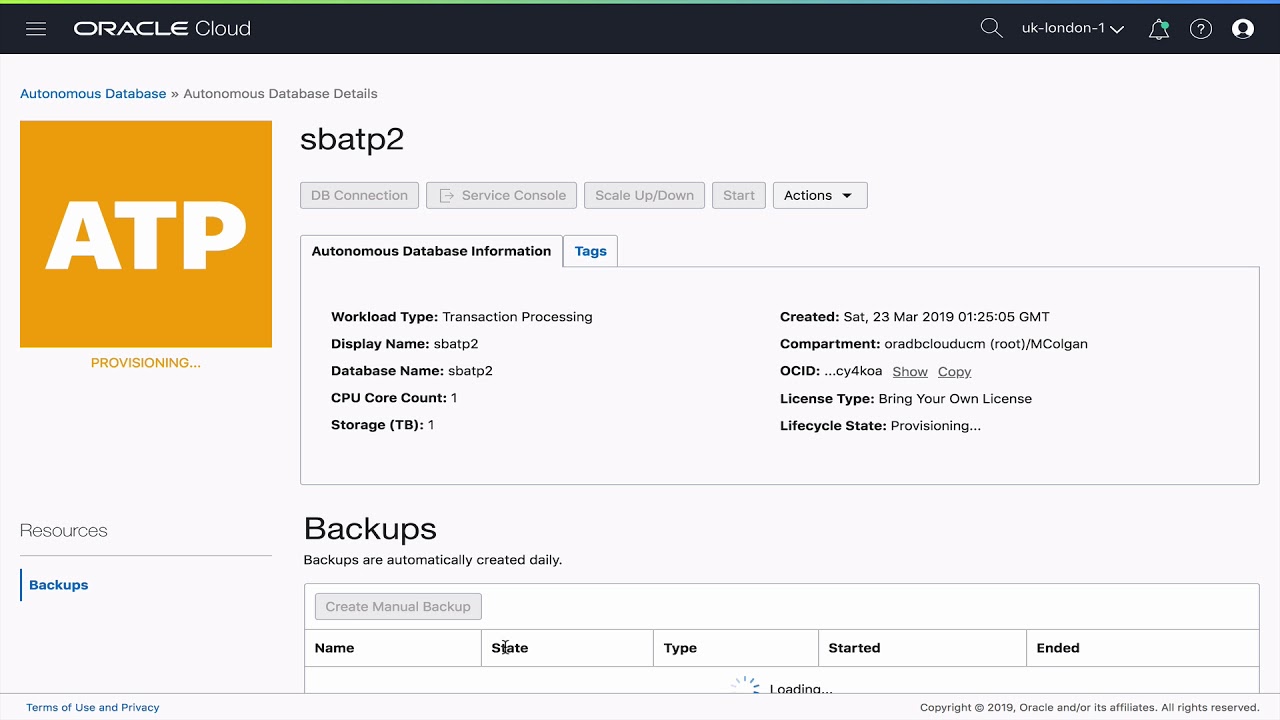Click the PROVISIONING... status under the tile
This screenshot has height=720, width=1280.
146,363
